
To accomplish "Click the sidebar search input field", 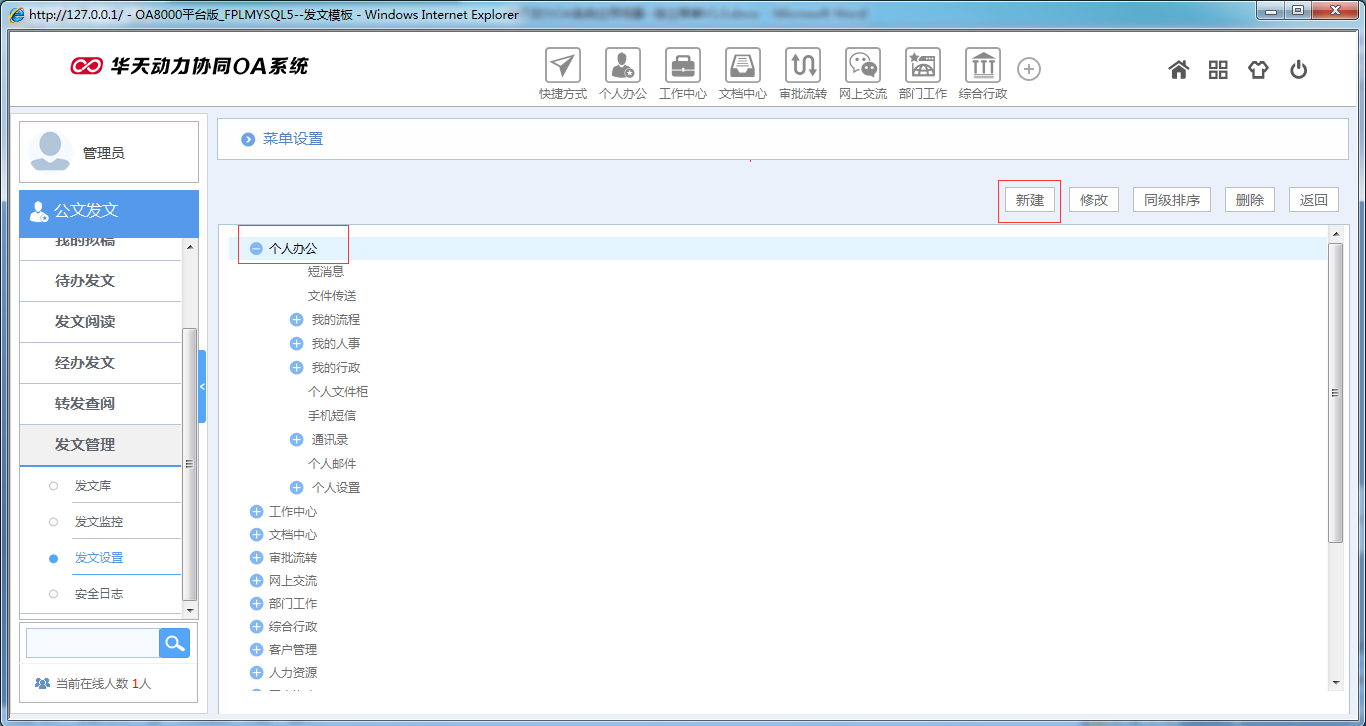I will 92,643.
